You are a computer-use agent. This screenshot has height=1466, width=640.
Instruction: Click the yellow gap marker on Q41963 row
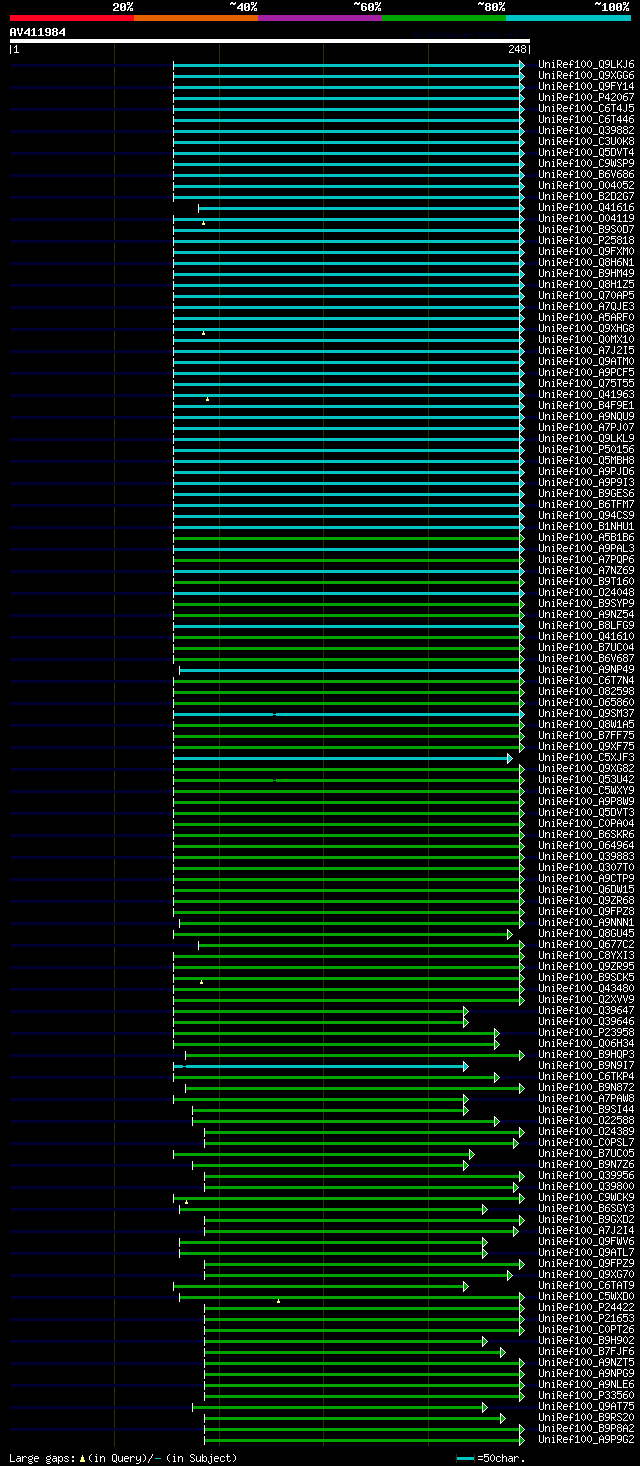pyautogui.click(x=207, y=399)
